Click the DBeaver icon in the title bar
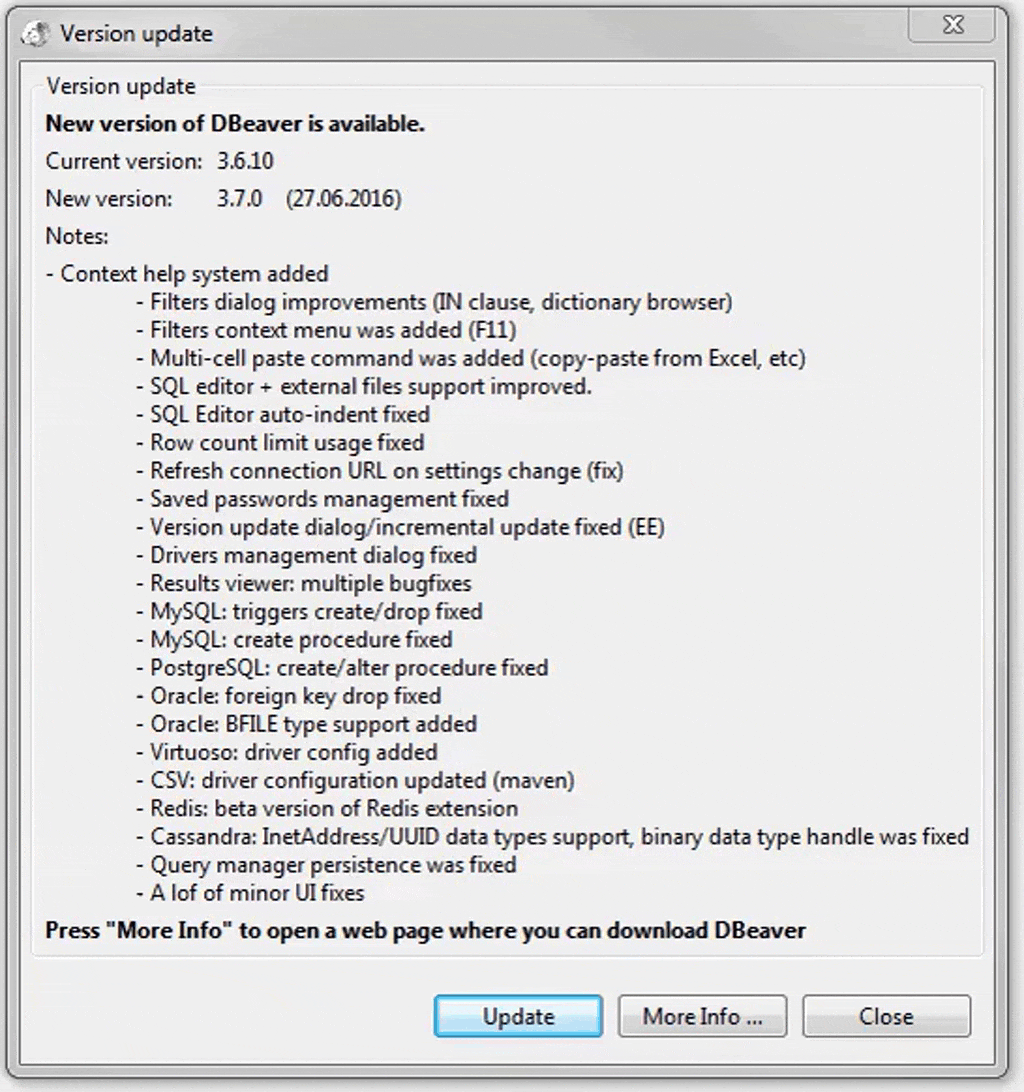1024x1092 pixels. tap(35, 33)
